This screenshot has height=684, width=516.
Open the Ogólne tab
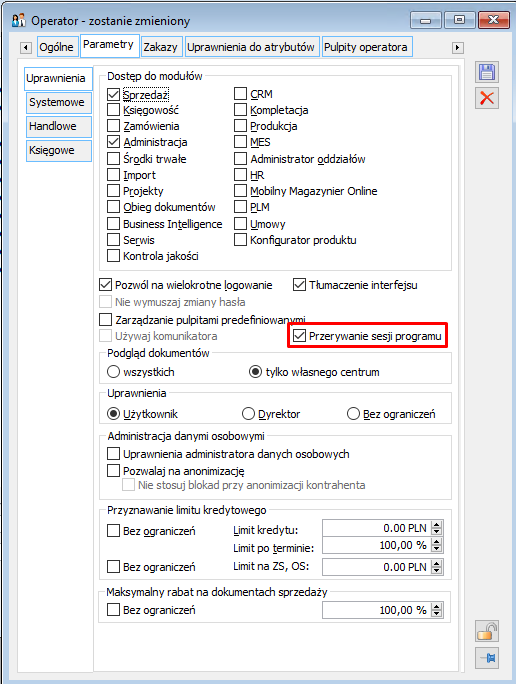pos(57,47)
